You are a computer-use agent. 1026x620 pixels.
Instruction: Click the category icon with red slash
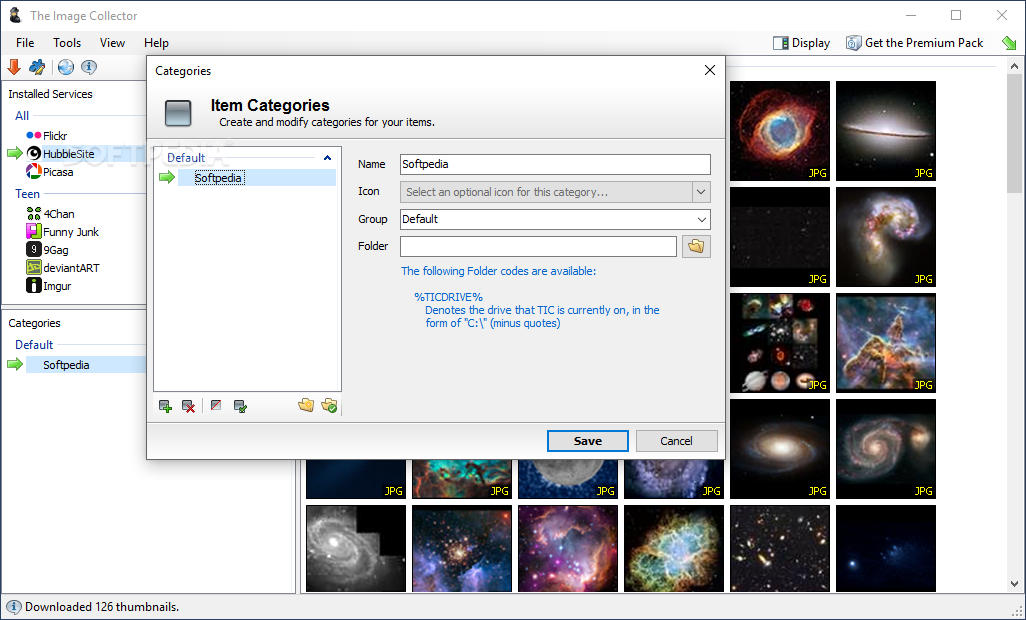(216, 405)
